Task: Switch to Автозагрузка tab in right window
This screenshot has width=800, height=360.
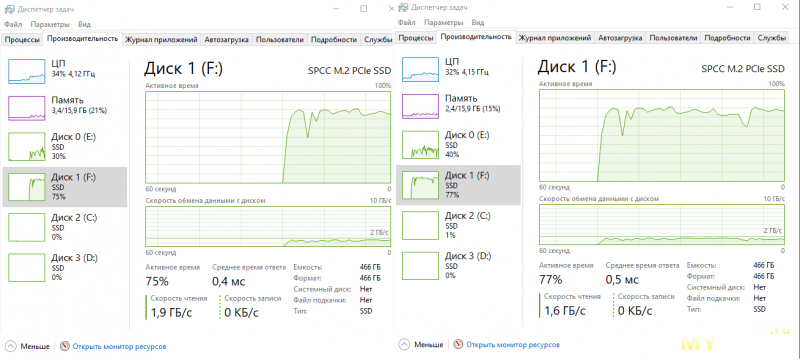Action: (620, 38)
